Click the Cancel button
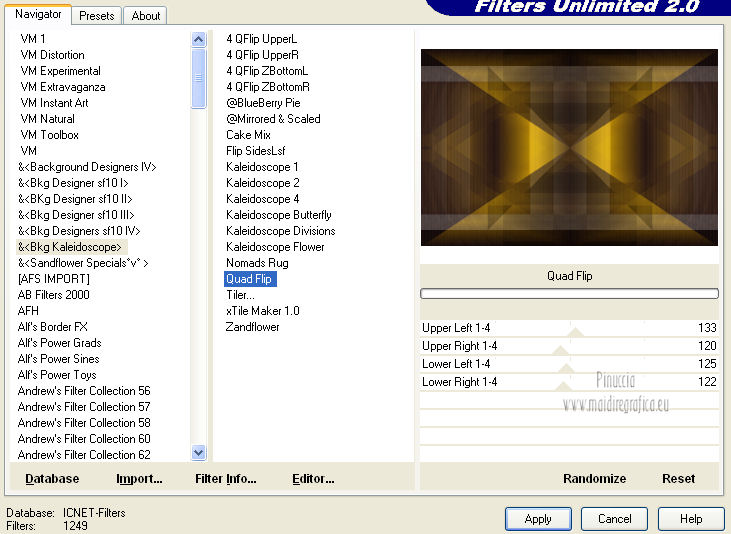Image resolution: width=731 pixels, height=534 pixels. click(x=614, y=519)
